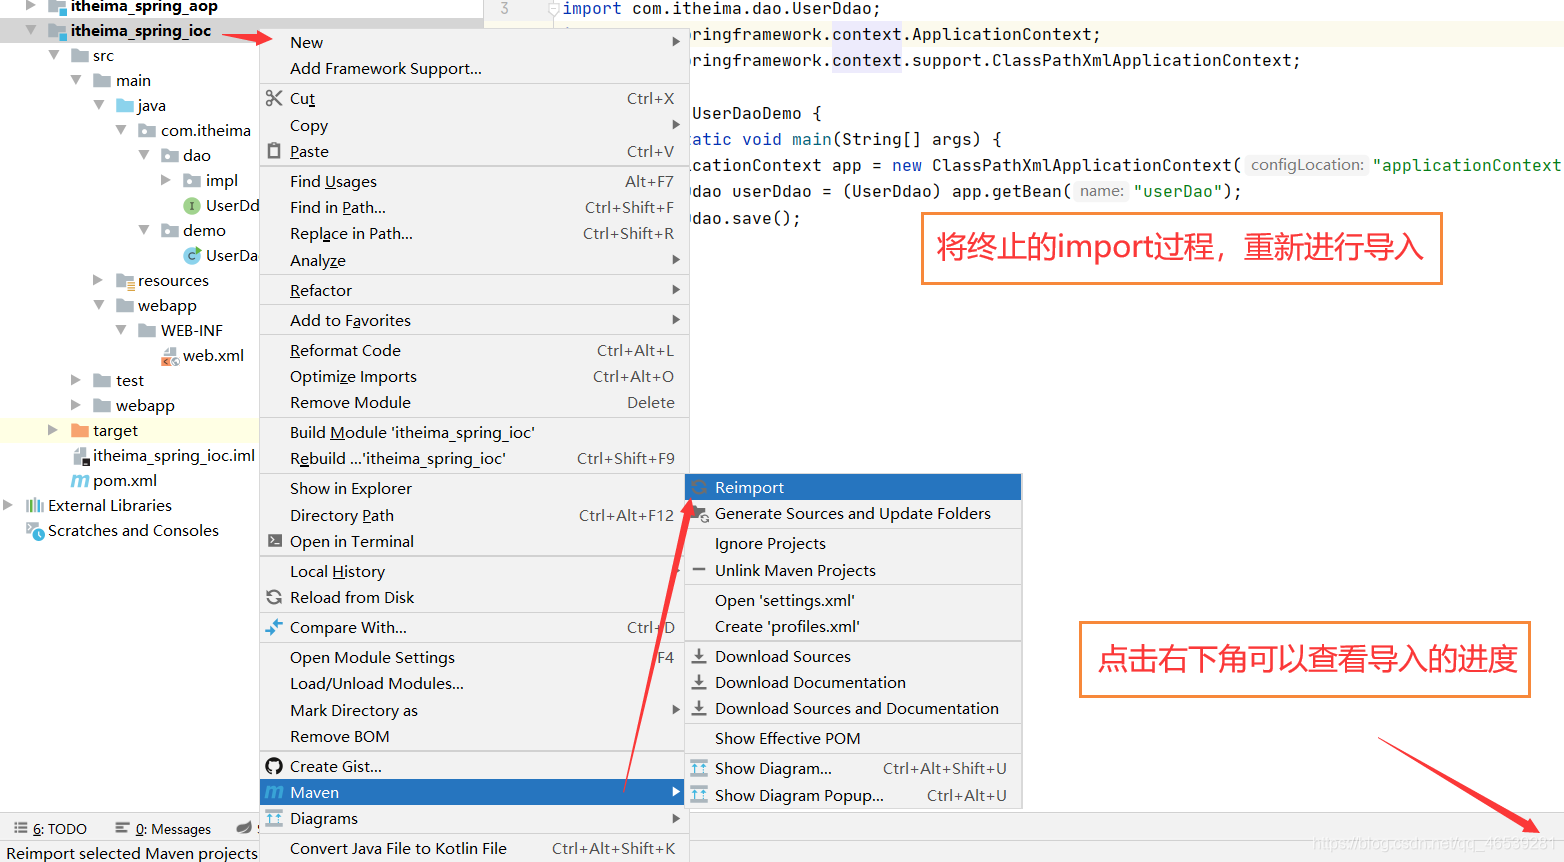The image size is (1564, 862).
Task: Click the Reimport refresh icon
Action: pos(700,487)
